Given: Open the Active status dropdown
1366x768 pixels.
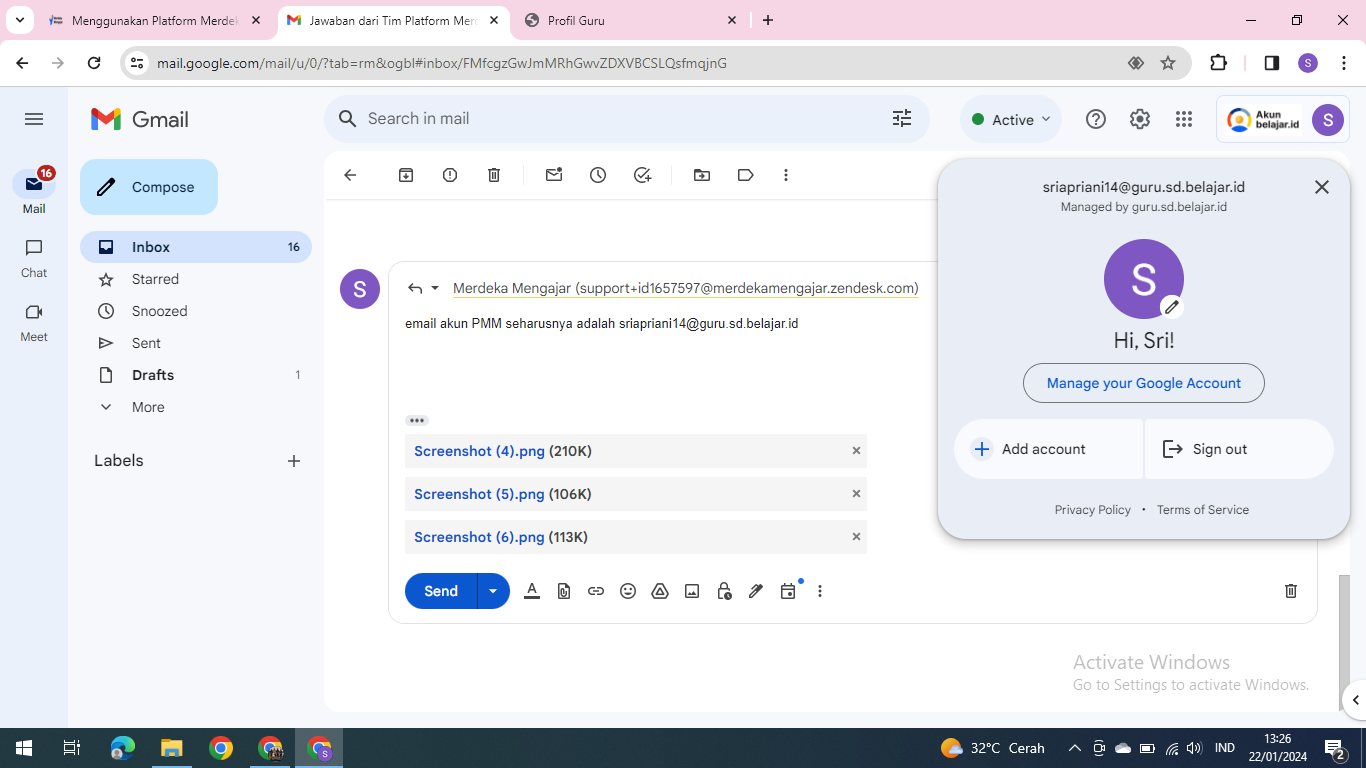Looking at the screenshot, I should (1012, 120).
